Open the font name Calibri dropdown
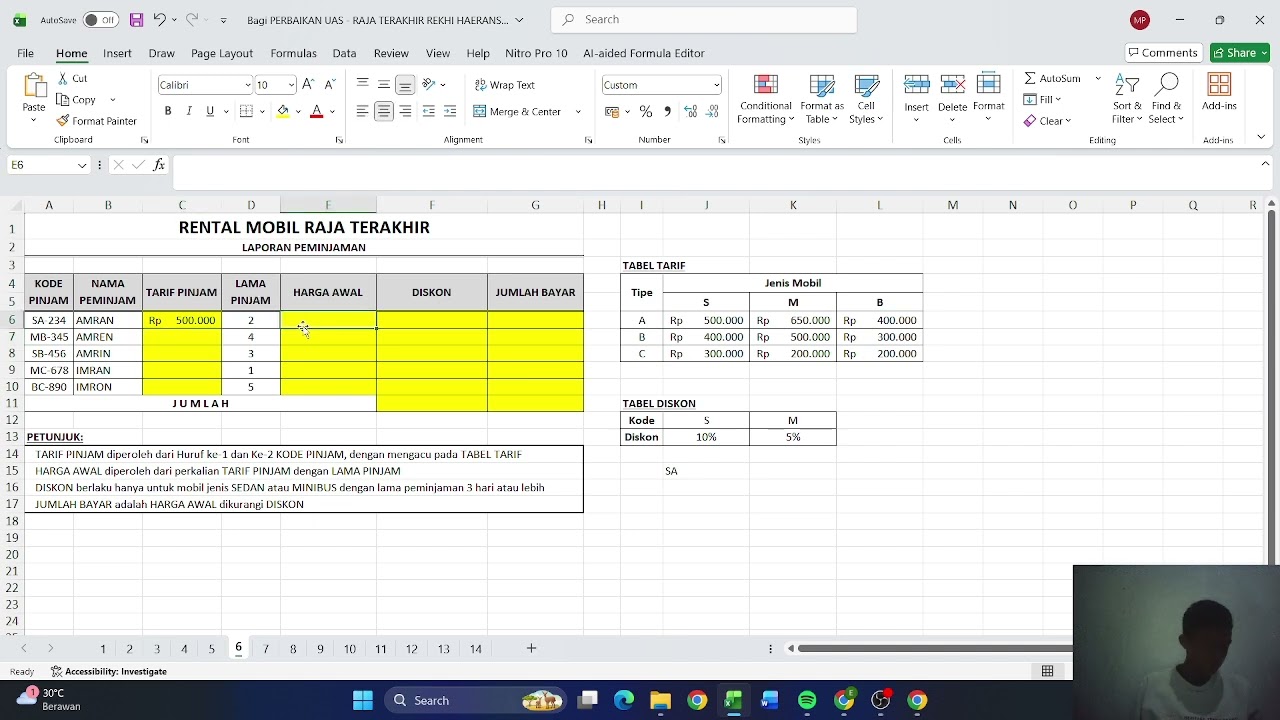The image size is (1280, 720). [248, 85]
